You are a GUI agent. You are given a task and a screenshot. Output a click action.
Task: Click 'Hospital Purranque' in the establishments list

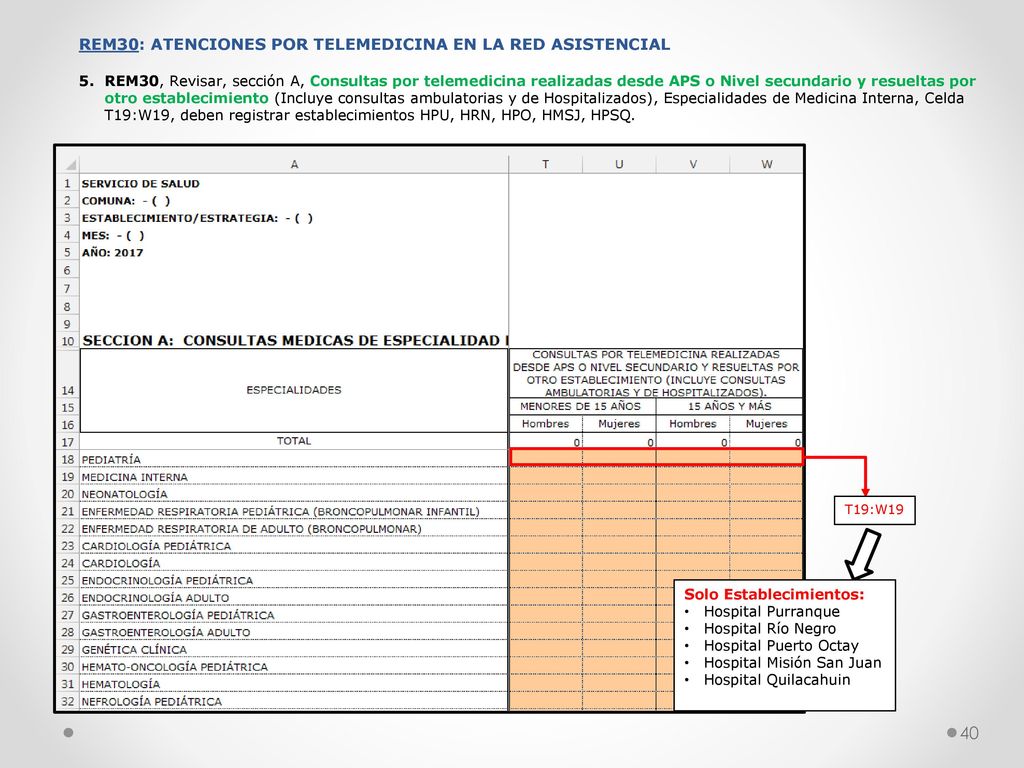pyautogui.click(x=771, y=612)
